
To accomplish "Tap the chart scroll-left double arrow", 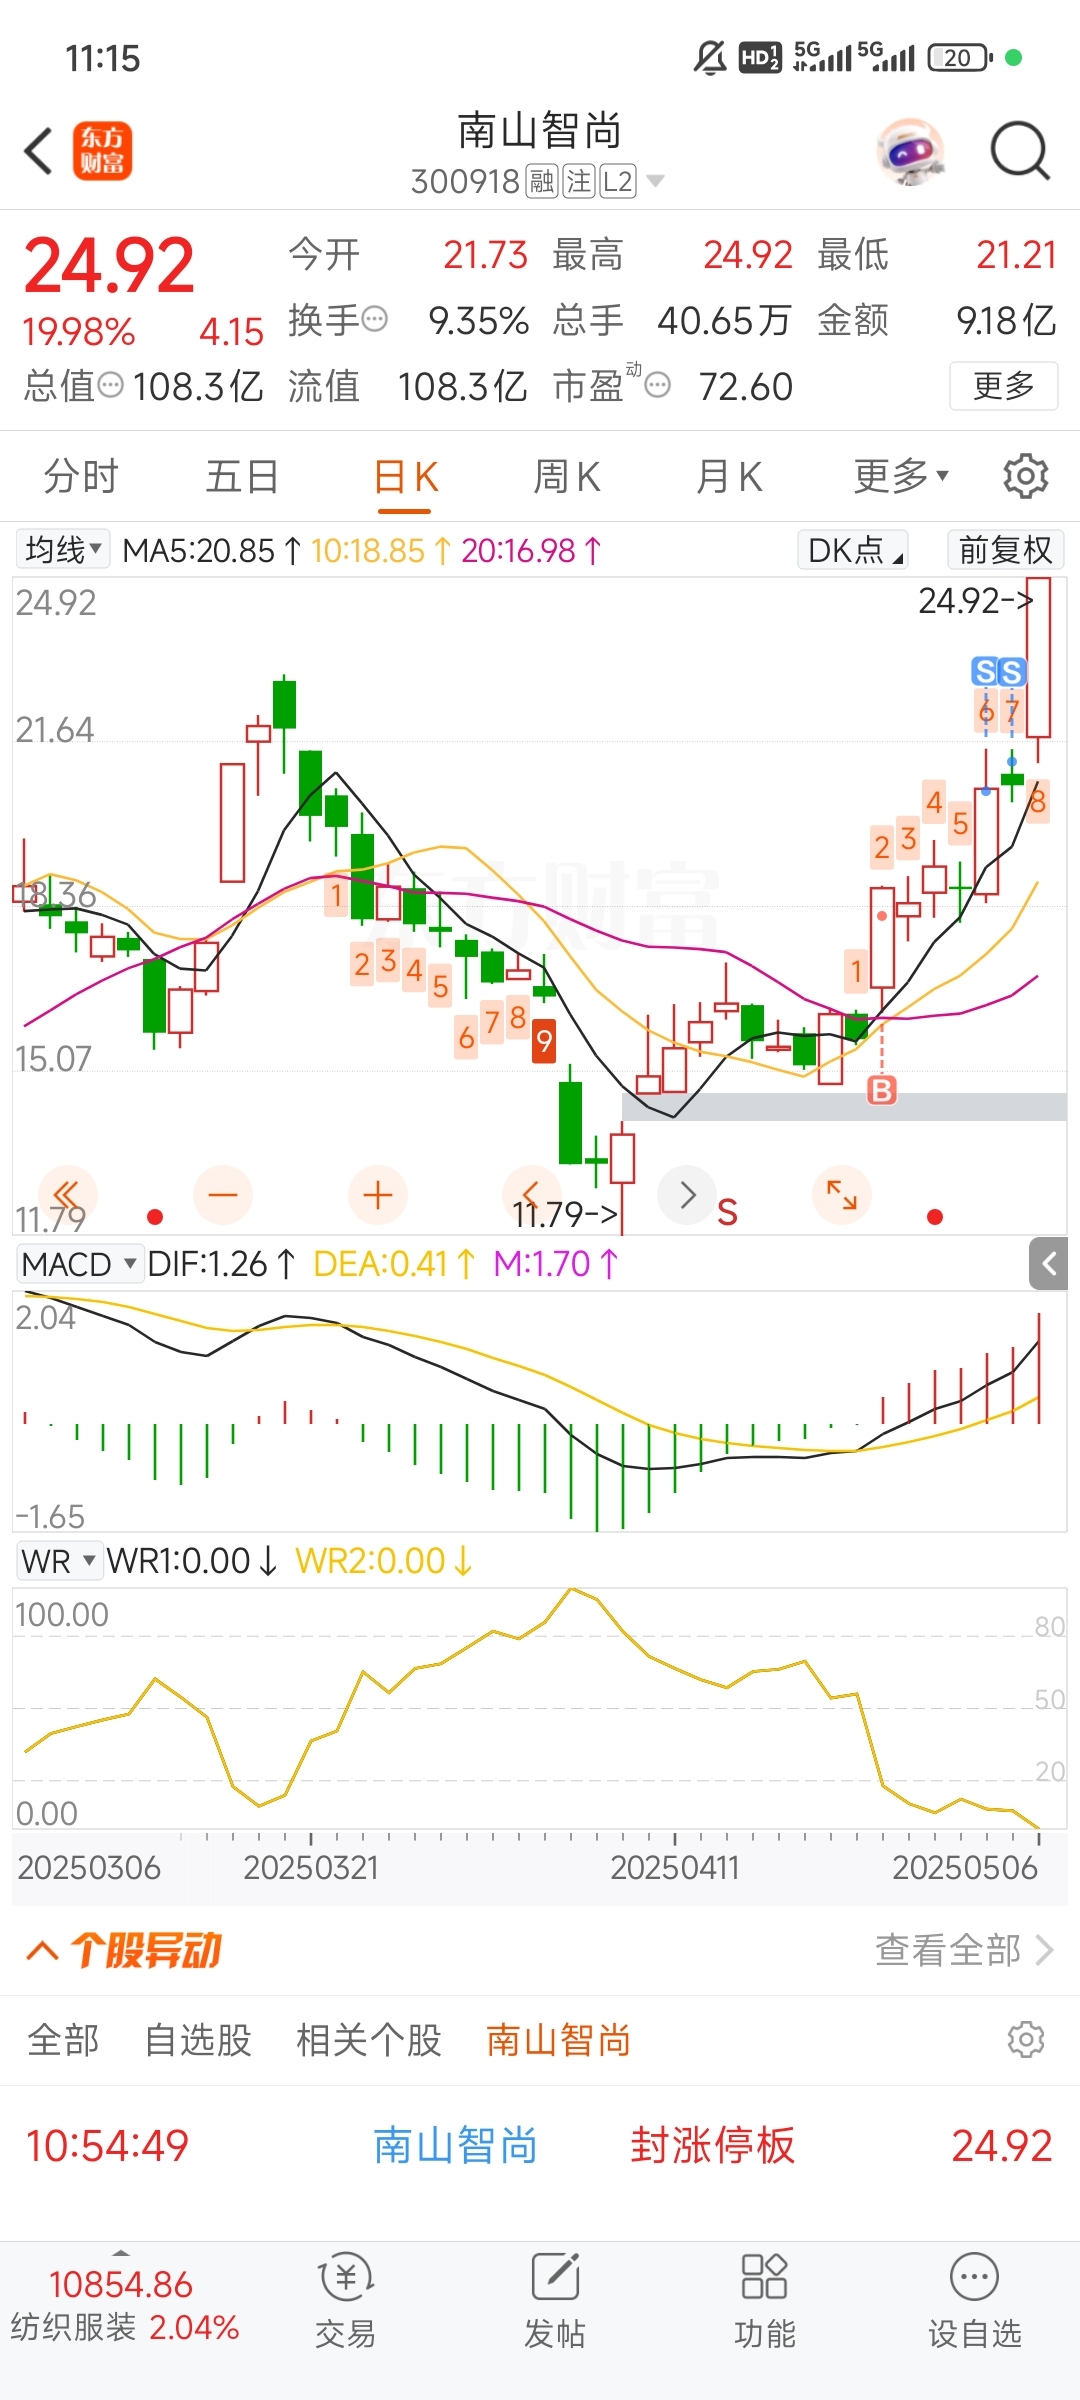I will tap(67, 1195).
